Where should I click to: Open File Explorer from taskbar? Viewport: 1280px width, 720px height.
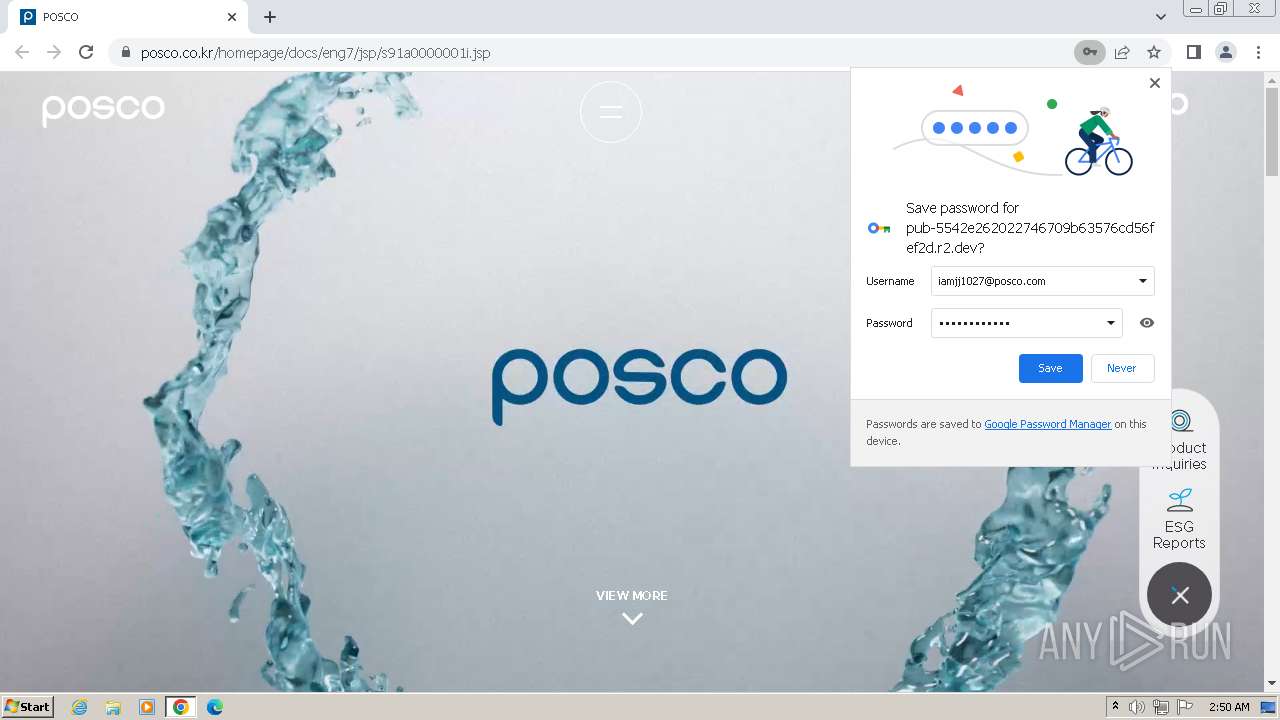point(113,707)
